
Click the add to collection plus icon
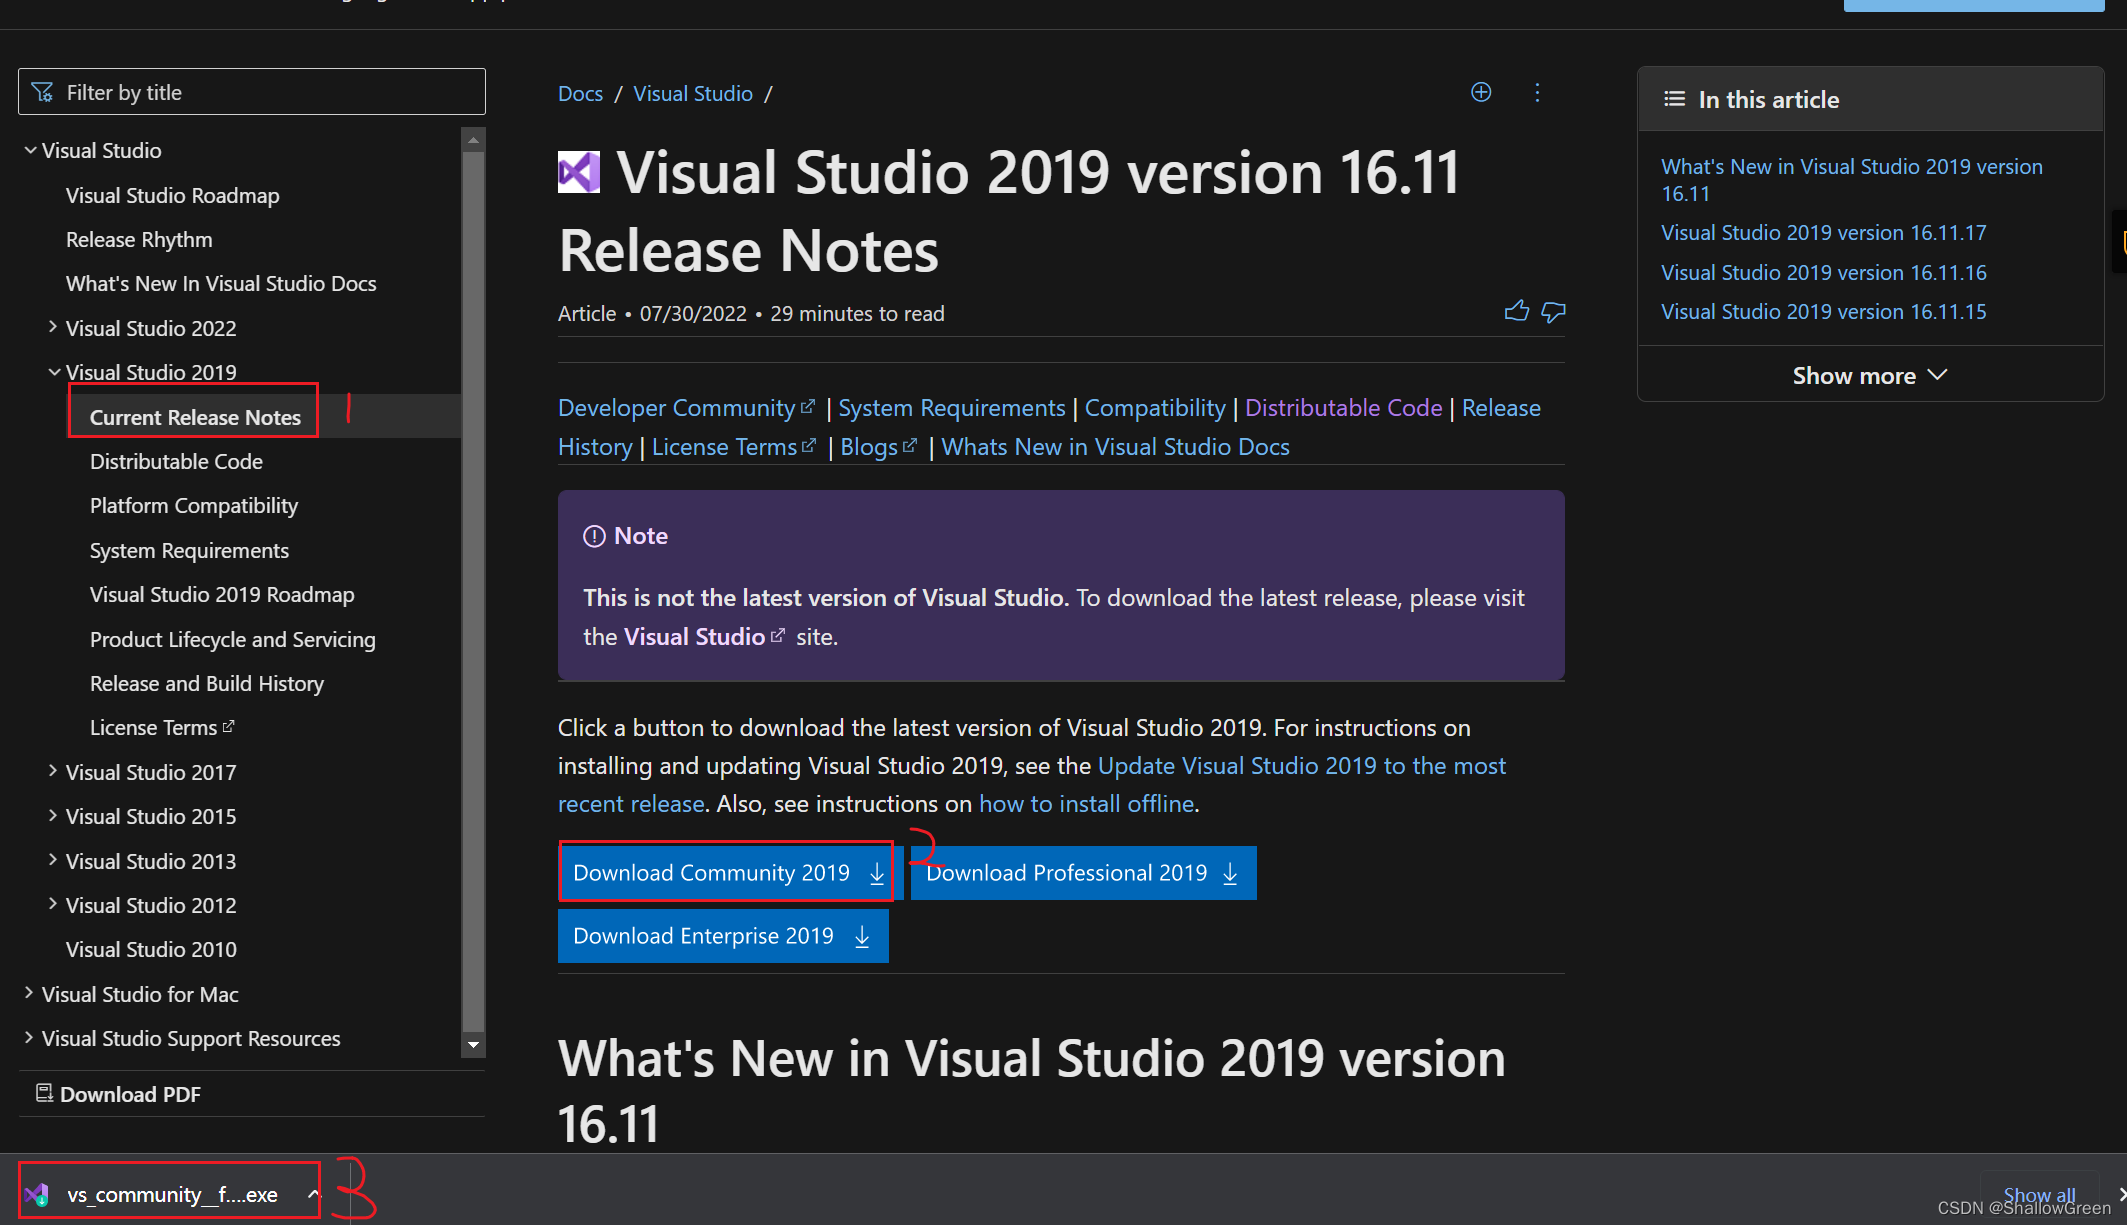coord(1481,93)
